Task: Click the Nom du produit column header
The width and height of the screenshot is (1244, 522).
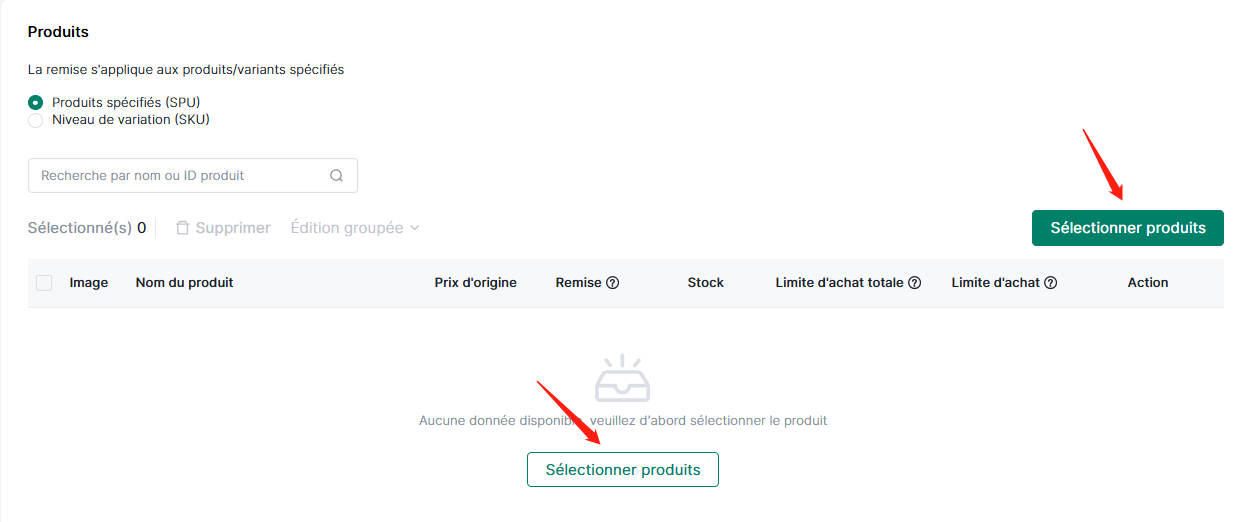Action: coord(184,283)
